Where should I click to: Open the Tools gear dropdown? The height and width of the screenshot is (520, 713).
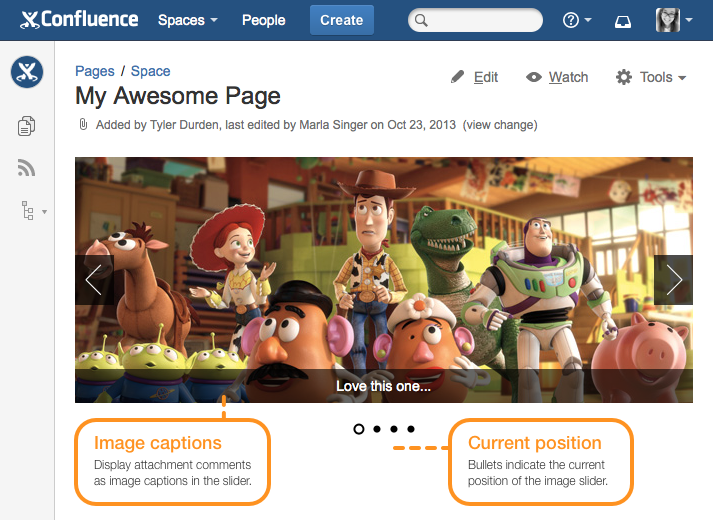(651, 77)
